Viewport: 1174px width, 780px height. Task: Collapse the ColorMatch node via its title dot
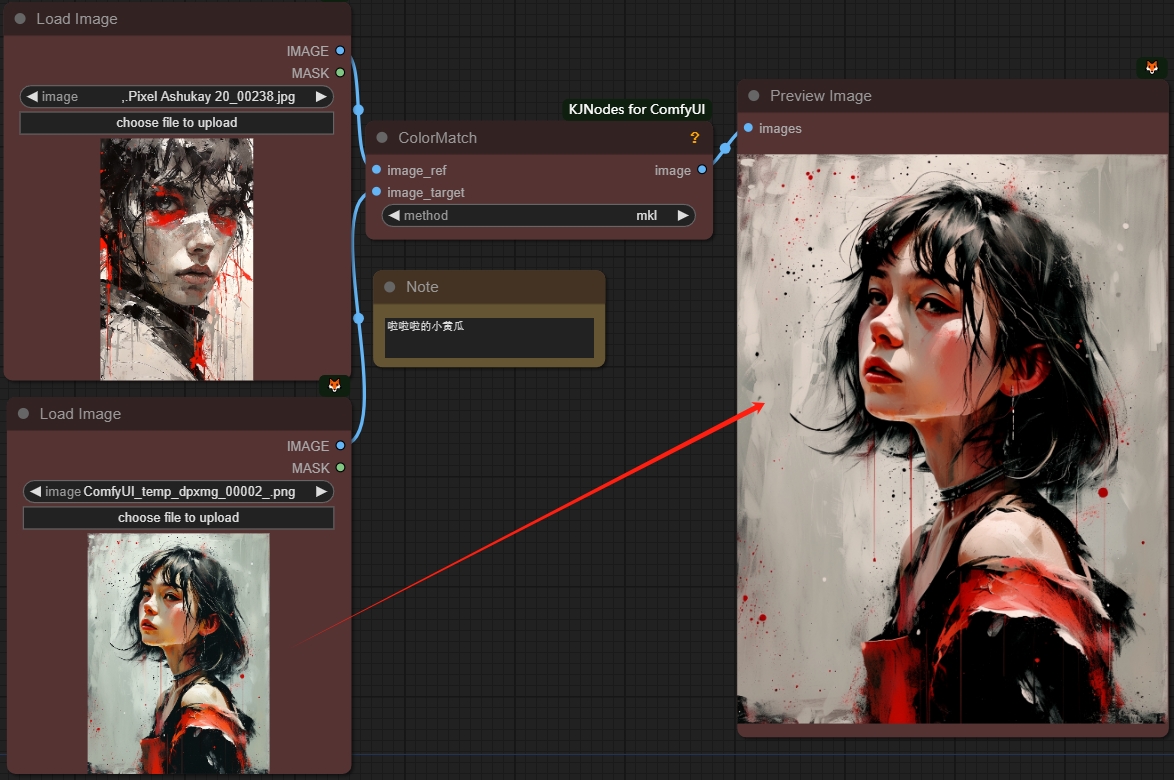point(382,138)
